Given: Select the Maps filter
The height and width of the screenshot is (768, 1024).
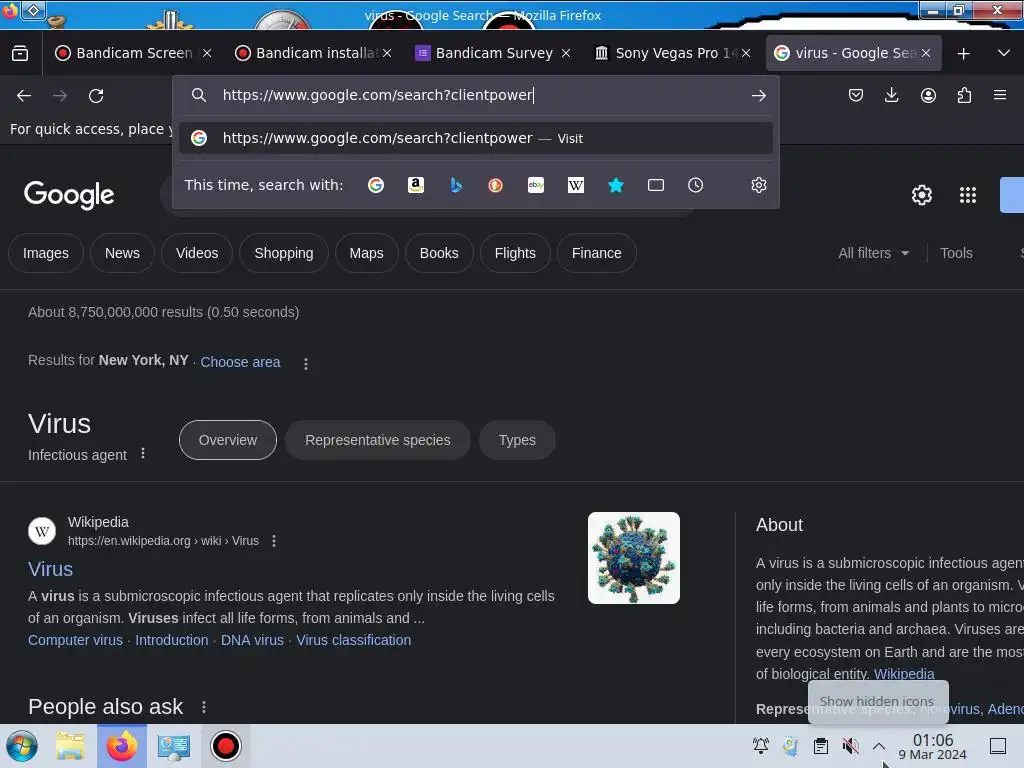Looking at the screenshot, I should coord(366,253).
